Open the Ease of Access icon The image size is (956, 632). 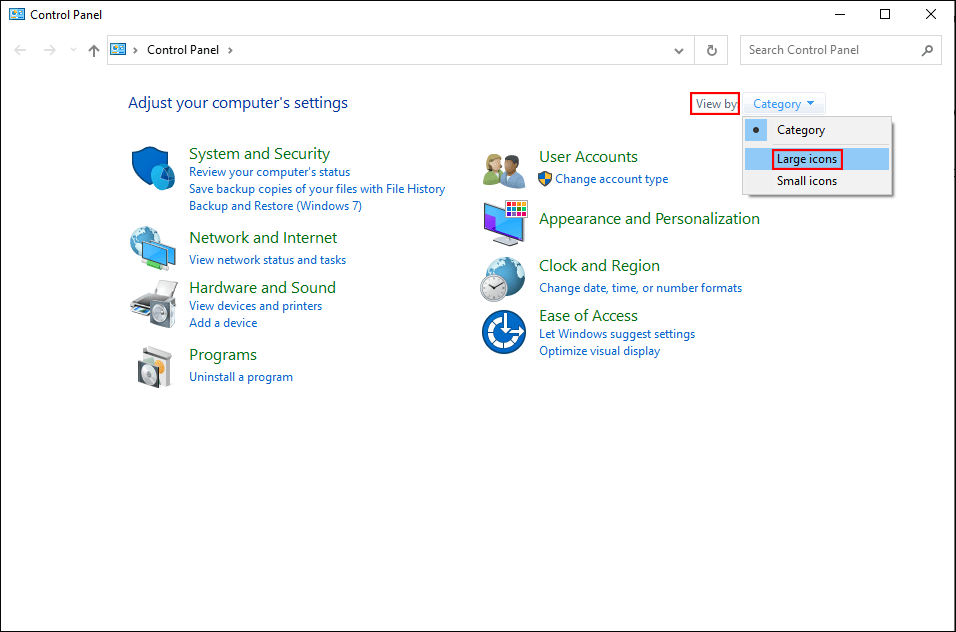(x=503, y=330)
